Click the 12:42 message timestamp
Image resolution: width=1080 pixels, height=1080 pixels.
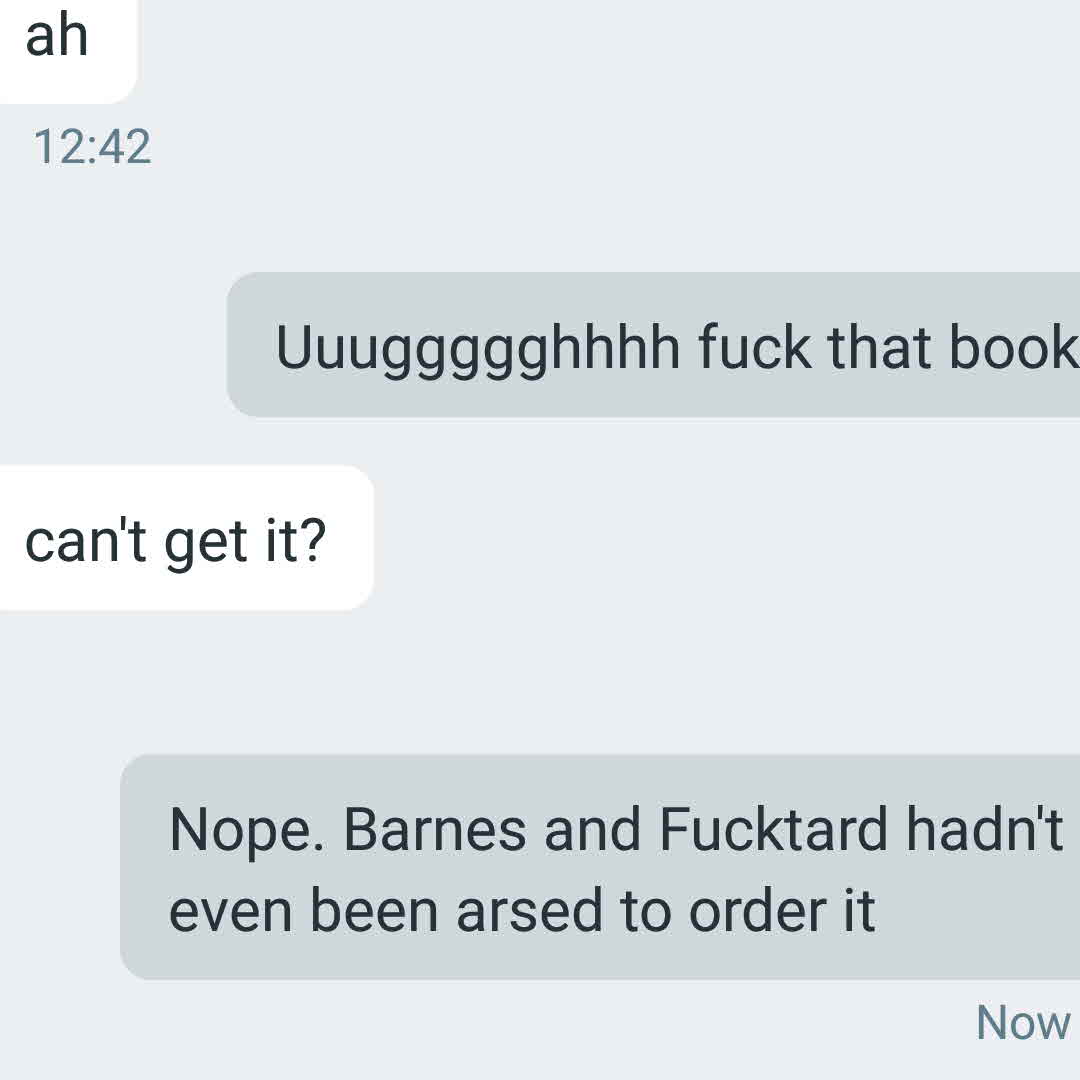[x=92, y=147]
